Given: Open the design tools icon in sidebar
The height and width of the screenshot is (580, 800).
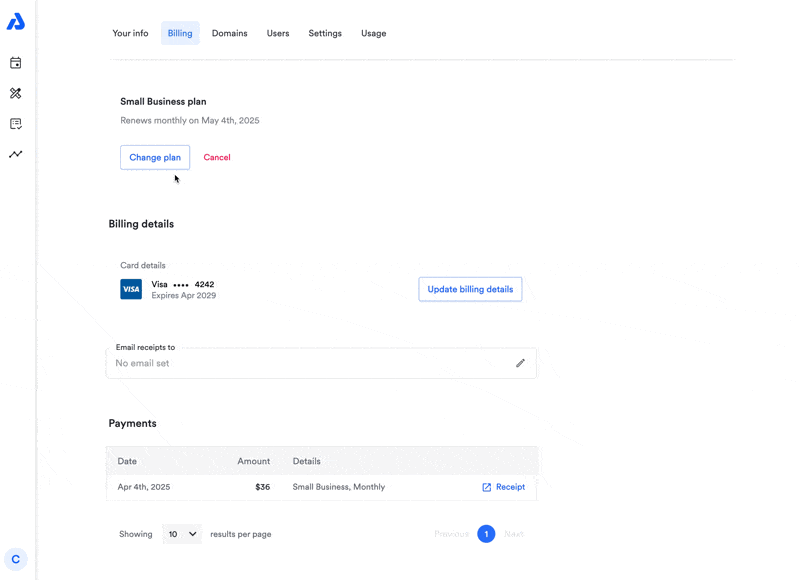Looking at the screenshot, I should point(16,93).
